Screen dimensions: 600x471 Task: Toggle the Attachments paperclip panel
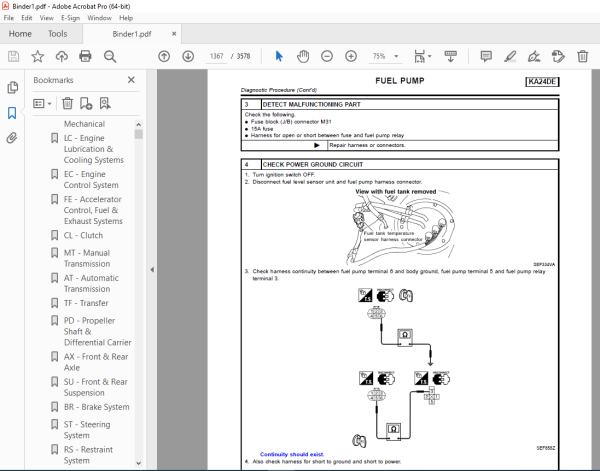13,138
